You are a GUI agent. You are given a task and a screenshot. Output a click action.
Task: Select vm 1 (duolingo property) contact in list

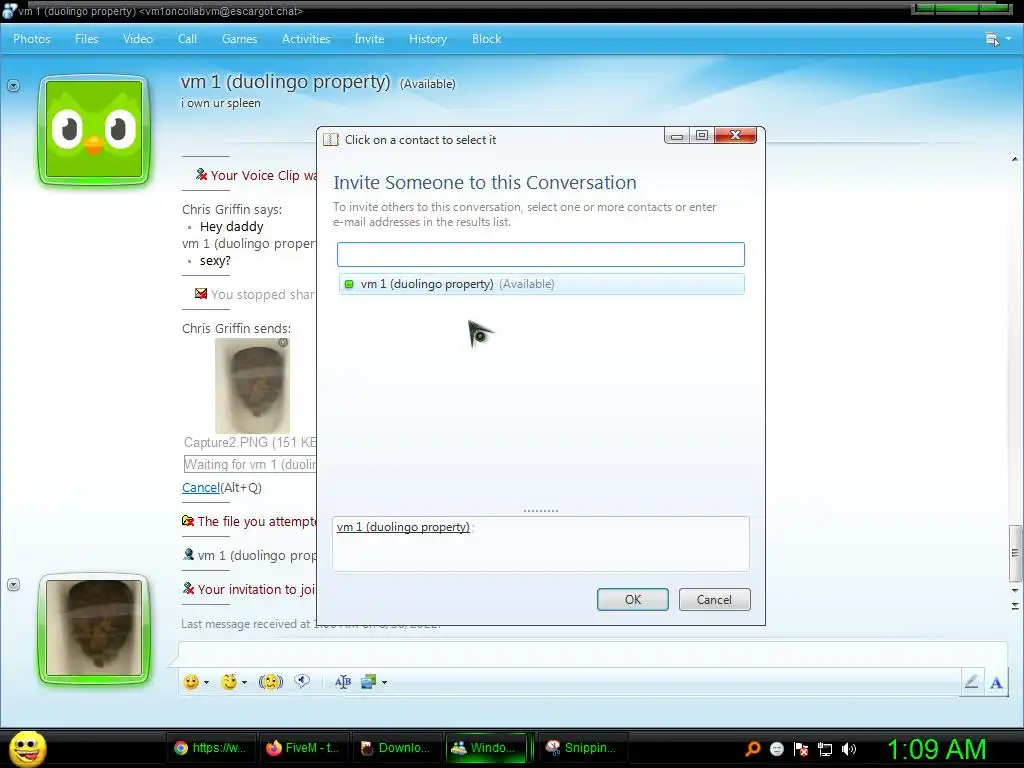point(541,284)
